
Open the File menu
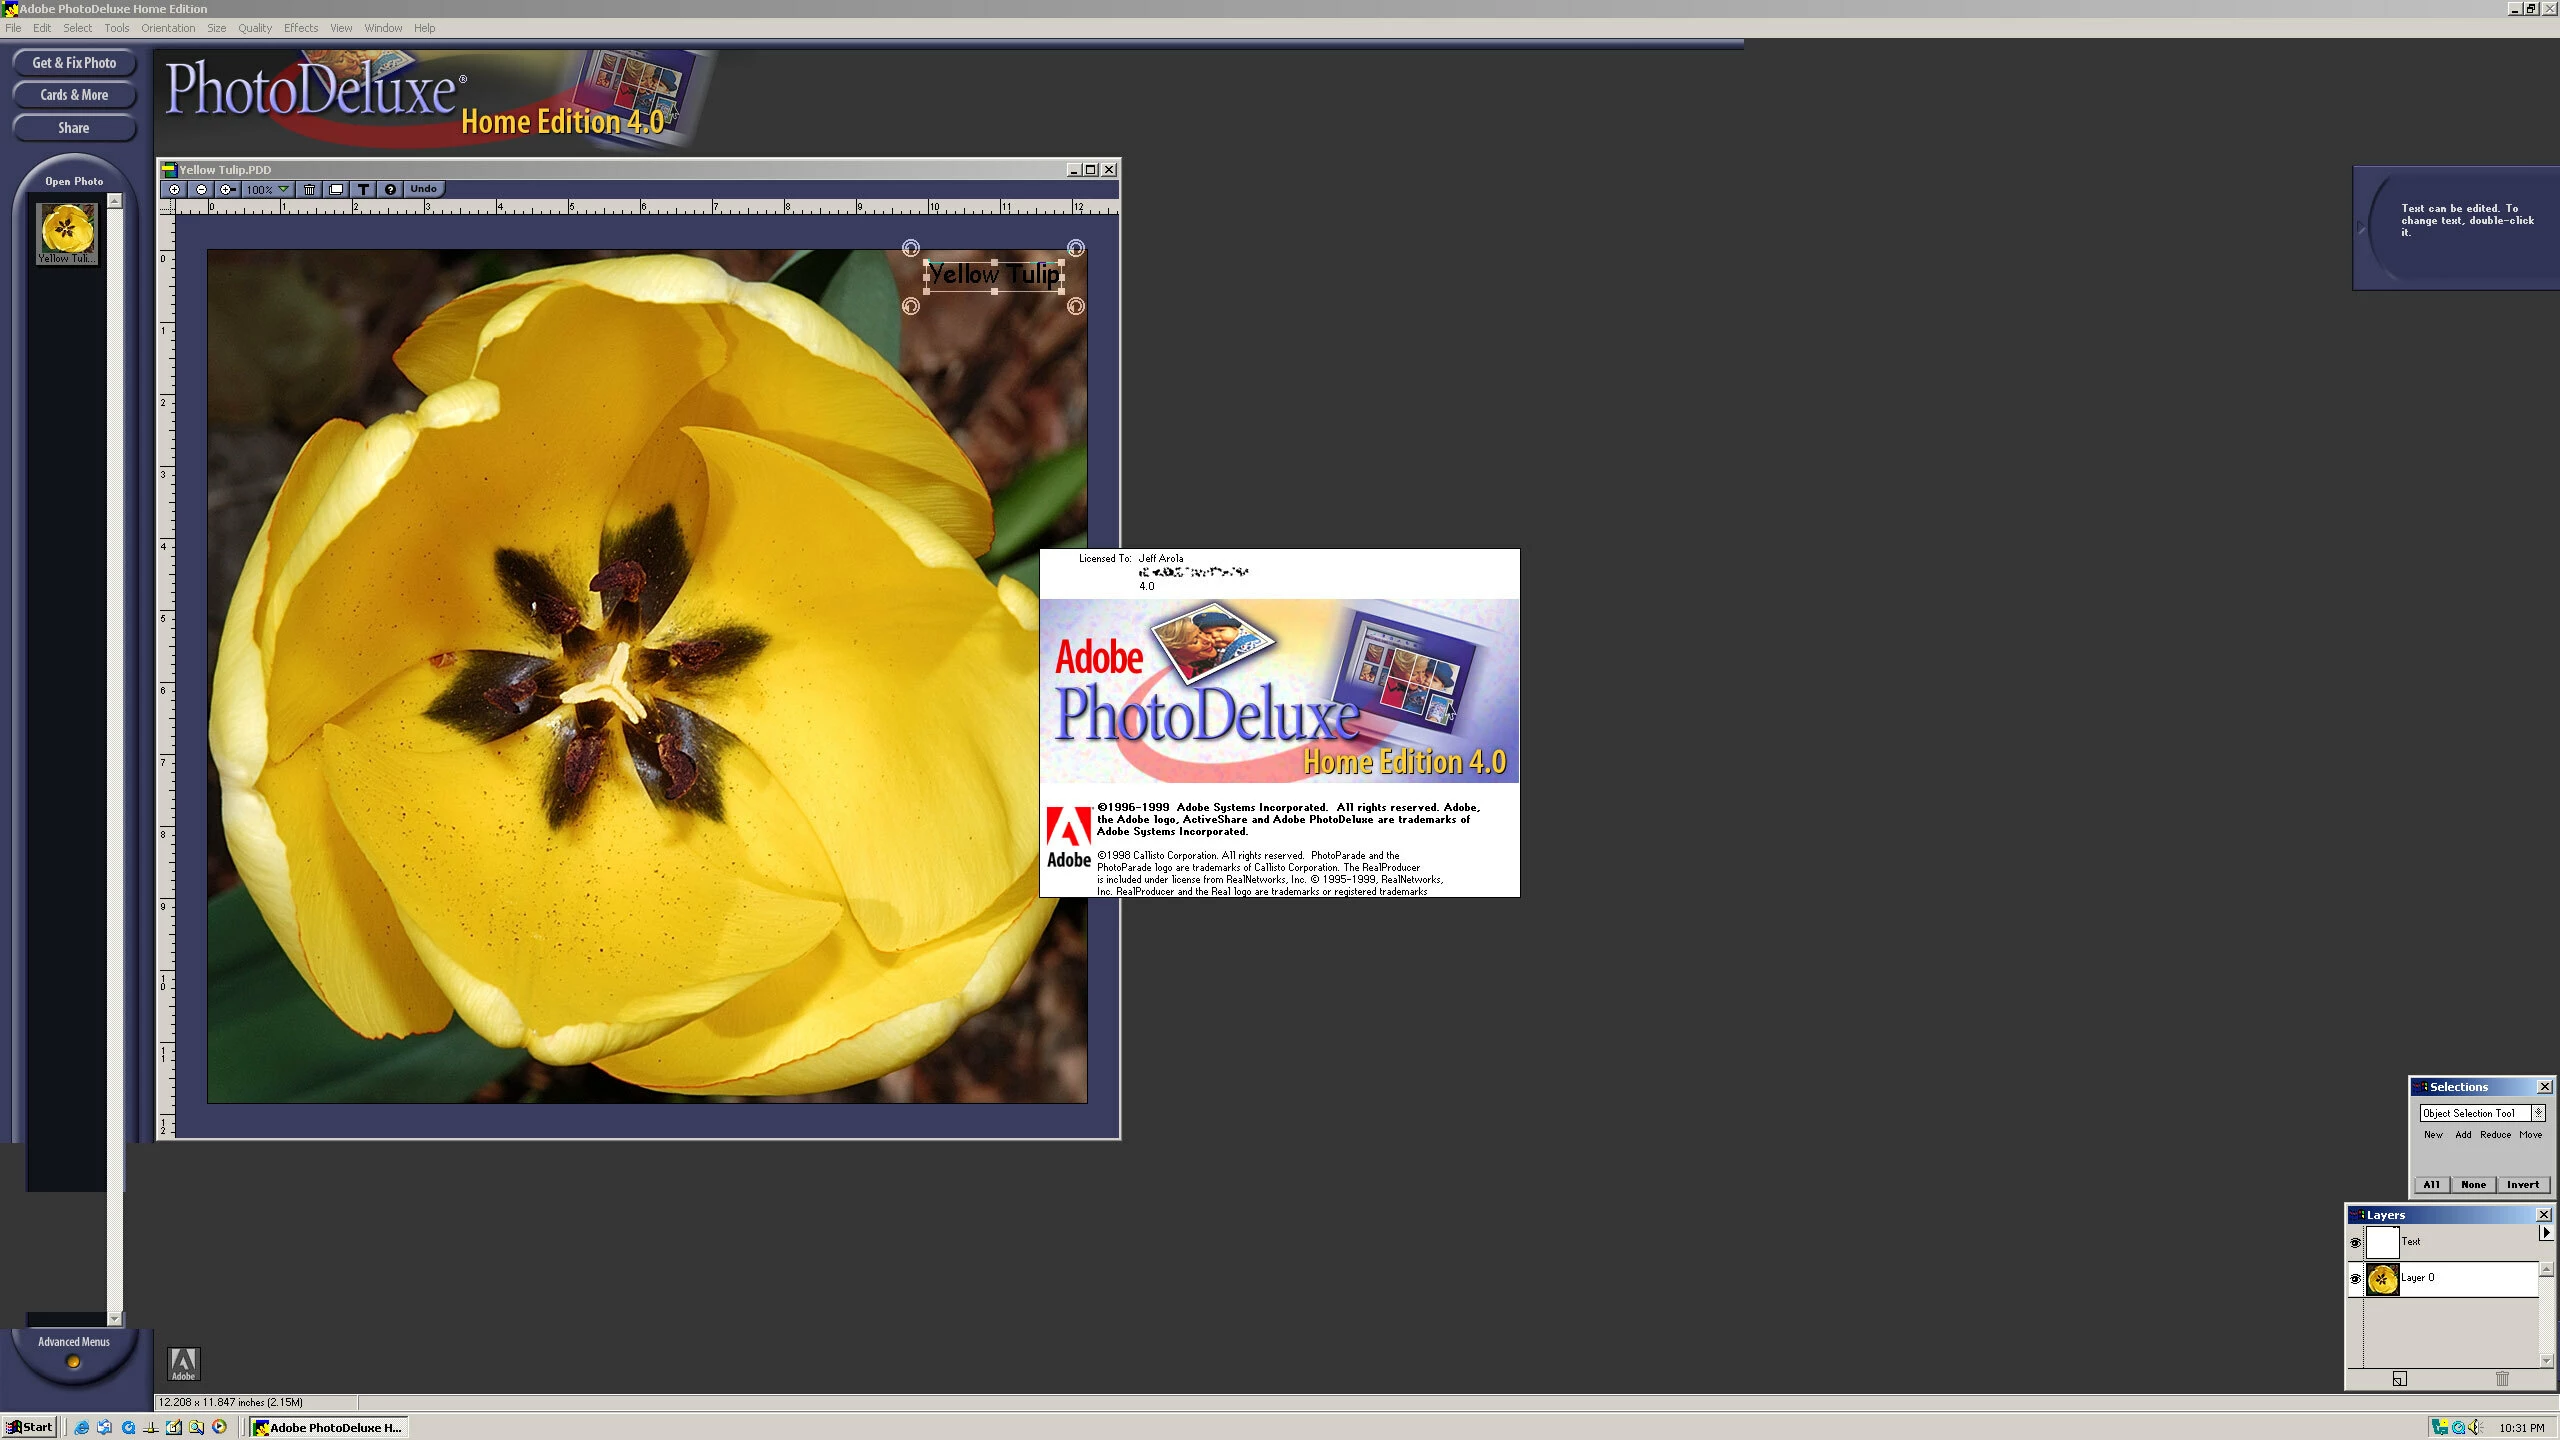13,28
